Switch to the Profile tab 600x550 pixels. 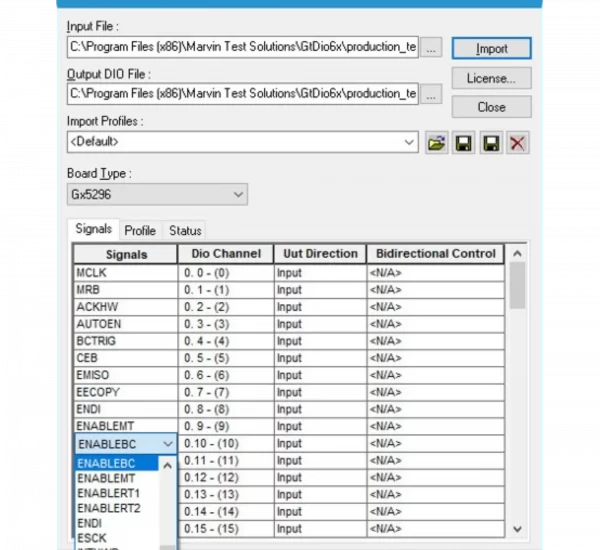pyautogui.click(x=140, y=230)
